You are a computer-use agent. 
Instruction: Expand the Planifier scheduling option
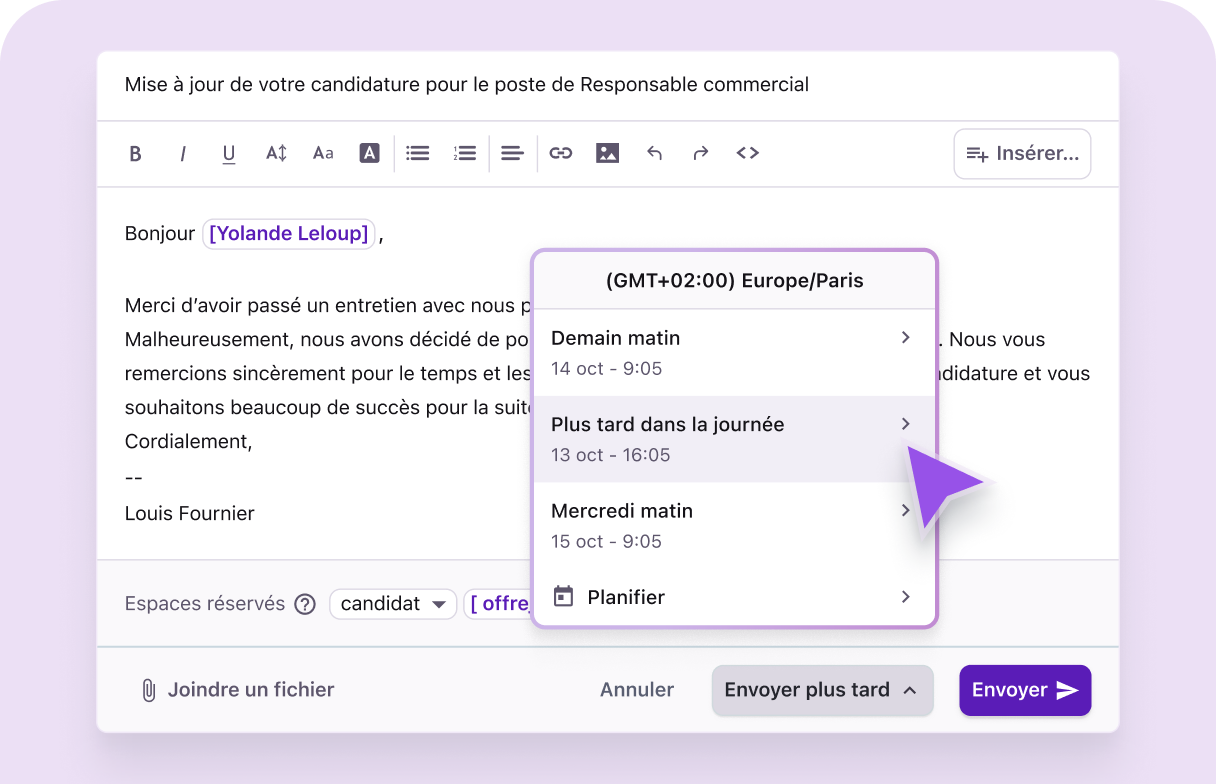(735, 597)
